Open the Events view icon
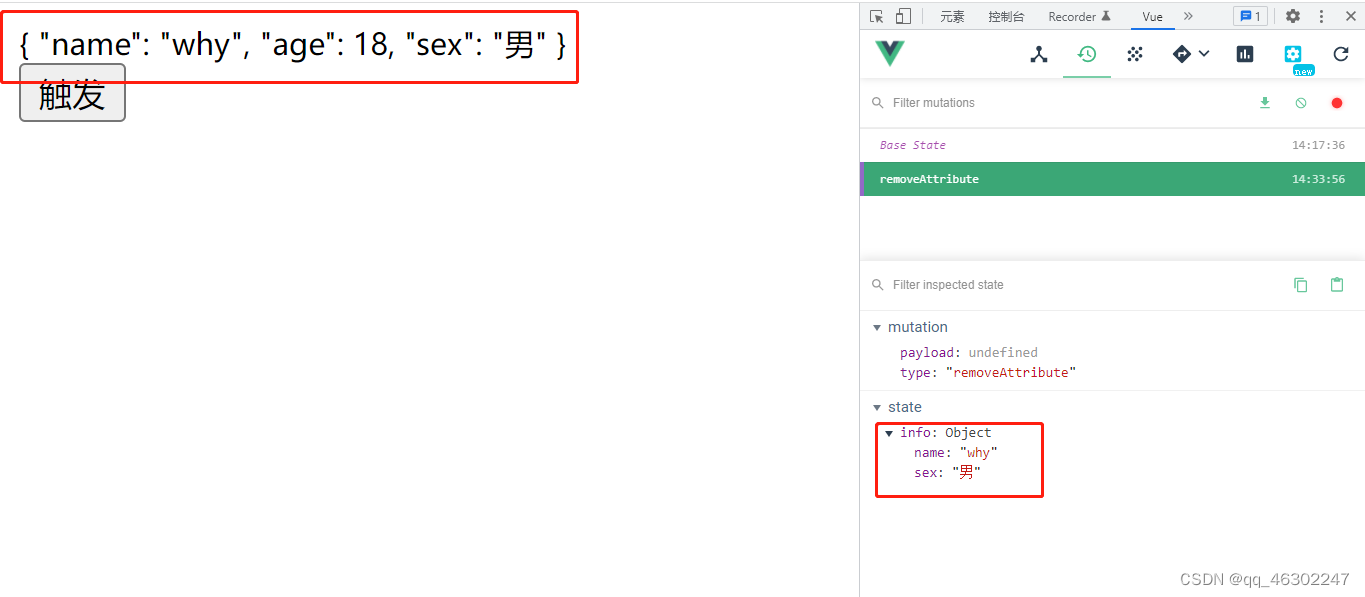 pos(1135,54)
